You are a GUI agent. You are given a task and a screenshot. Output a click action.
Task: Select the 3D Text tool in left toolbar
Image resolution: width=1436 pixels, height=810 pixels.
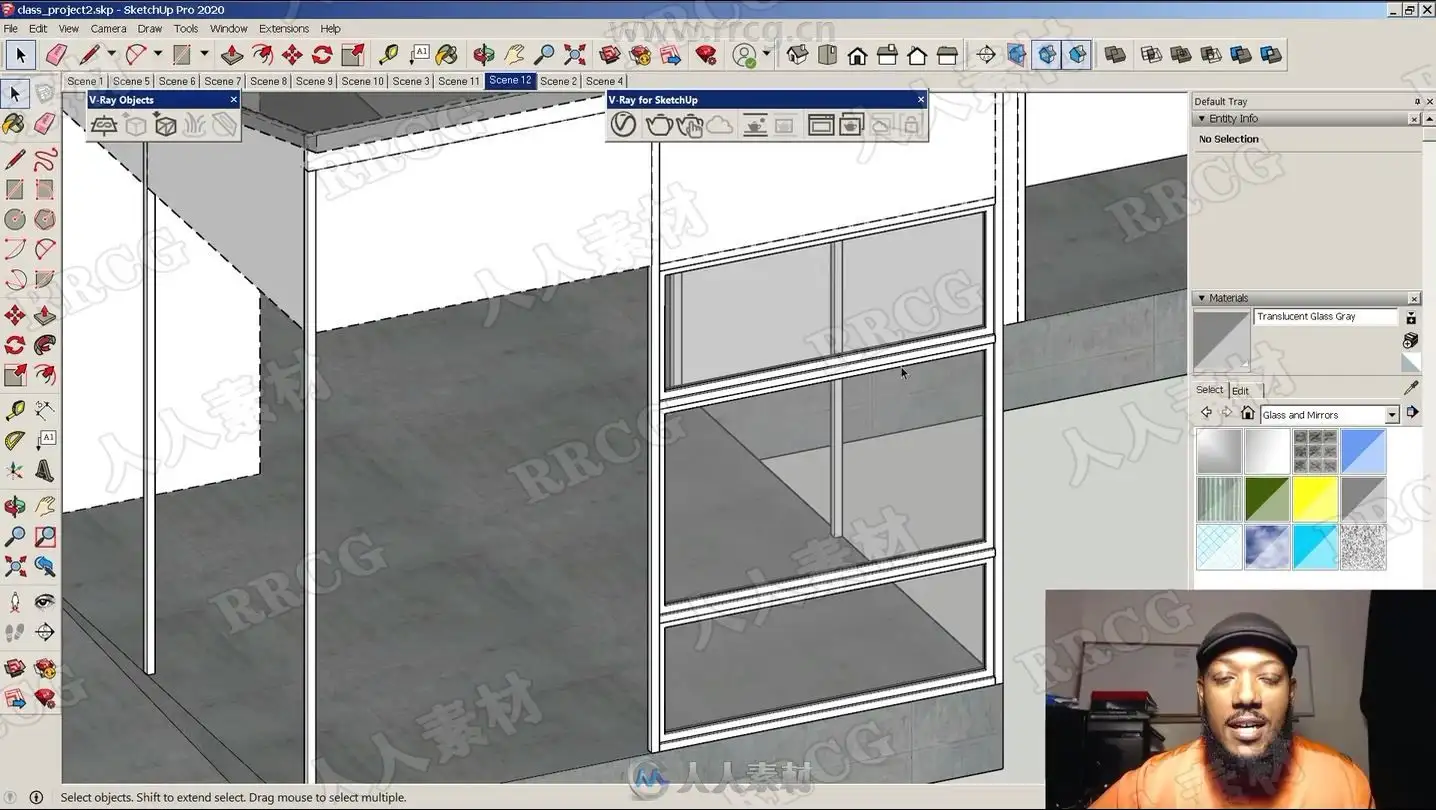pyautogui.click(x=45, y=469)
